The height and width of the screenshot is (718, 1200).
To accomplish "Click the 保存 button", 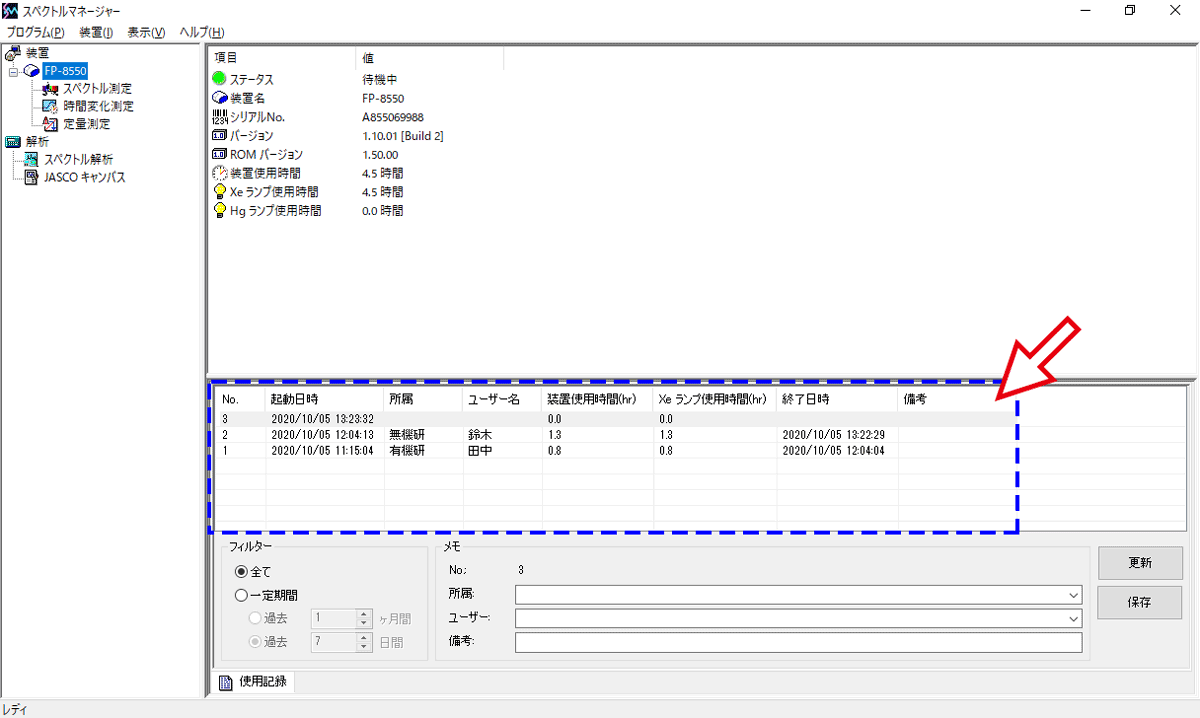I will point(1140,602).
